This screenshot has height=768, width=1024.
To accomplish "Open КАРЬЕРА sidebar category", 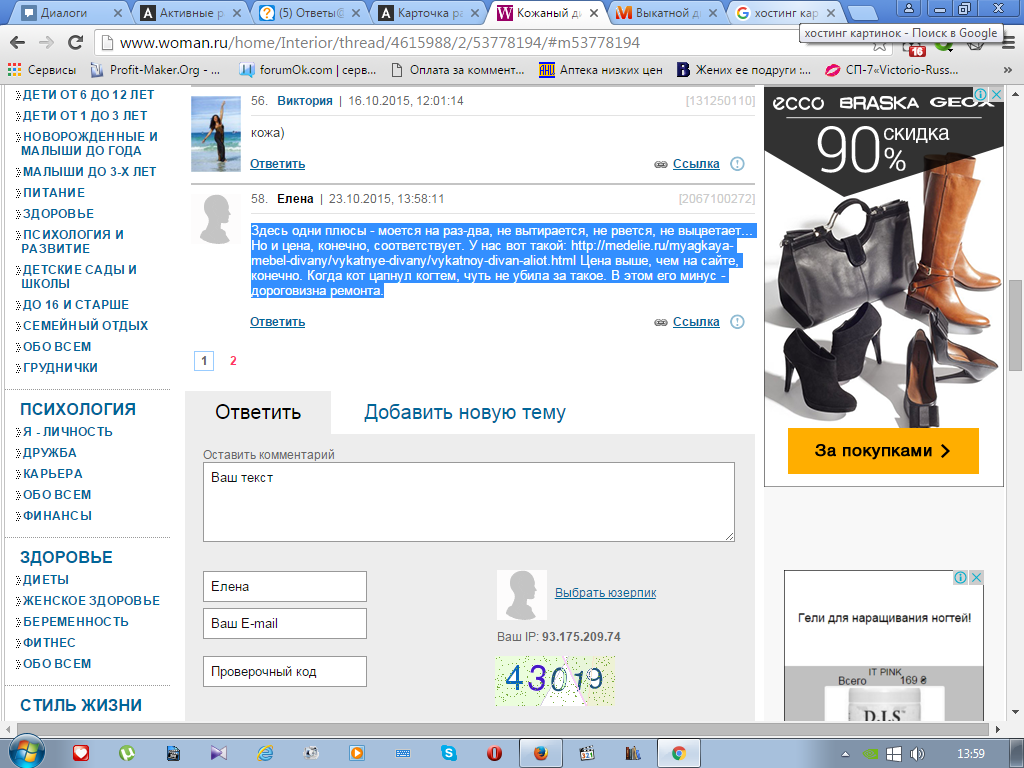I will coord(52,474).
